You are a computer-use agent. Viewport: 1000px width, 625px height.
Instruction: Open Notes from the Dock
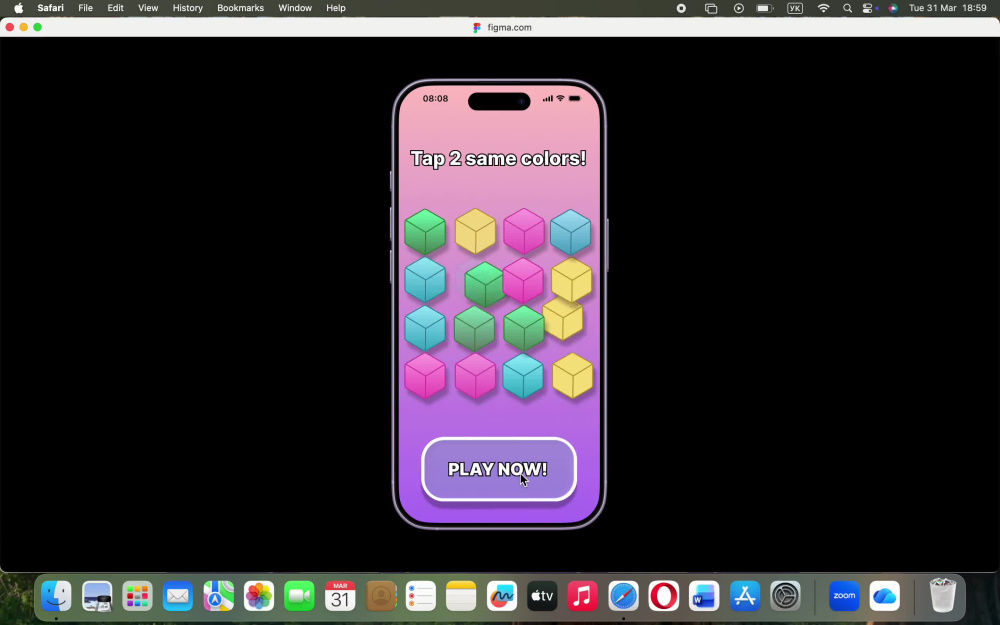[461, 596]
